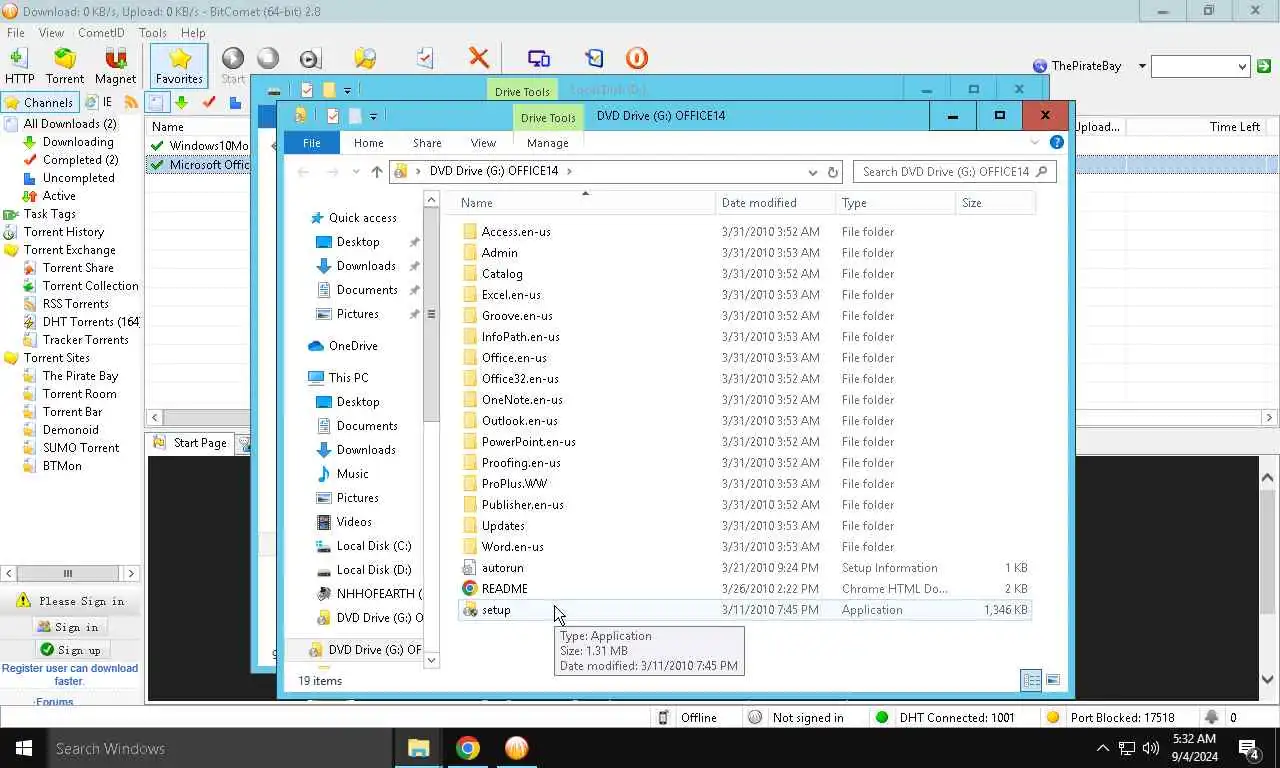Click the Sign in button in BitComet
The image size is (1280, 768).
click(68, 627)
